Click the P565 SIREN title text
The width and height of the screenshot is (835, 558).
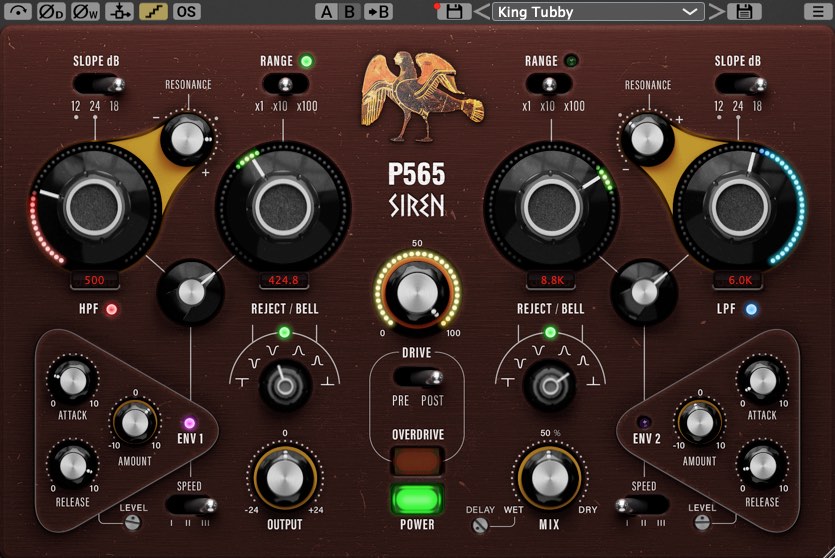[x=416, y=190]
